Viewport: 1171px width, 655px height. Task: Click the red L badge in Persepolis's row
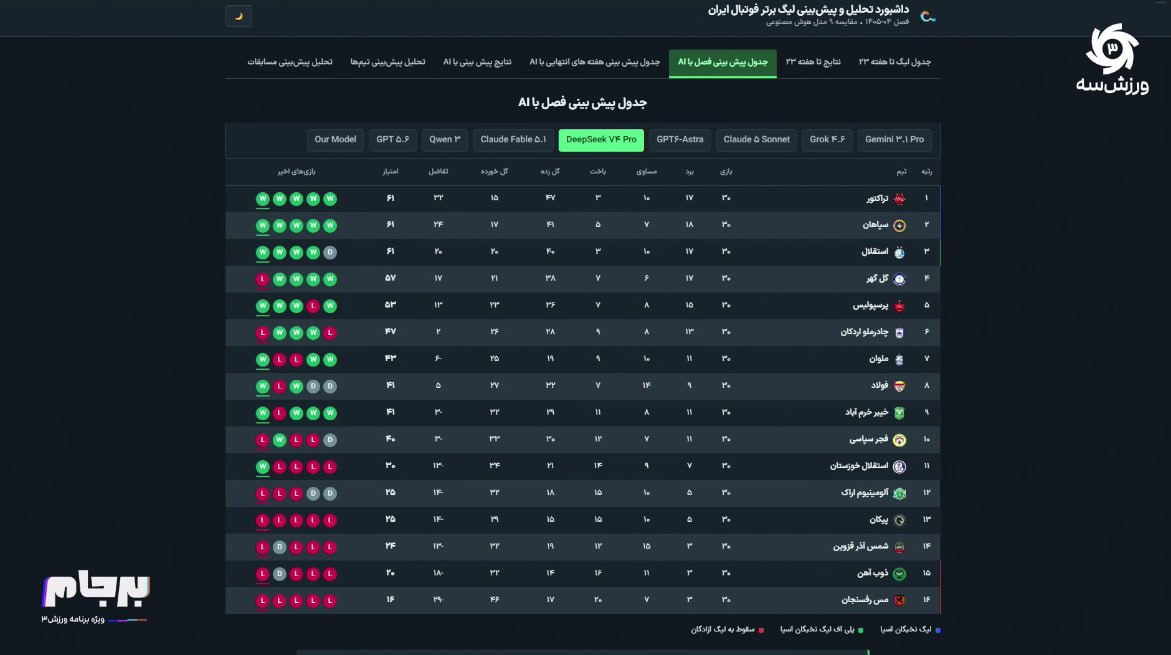coord(313,306)
